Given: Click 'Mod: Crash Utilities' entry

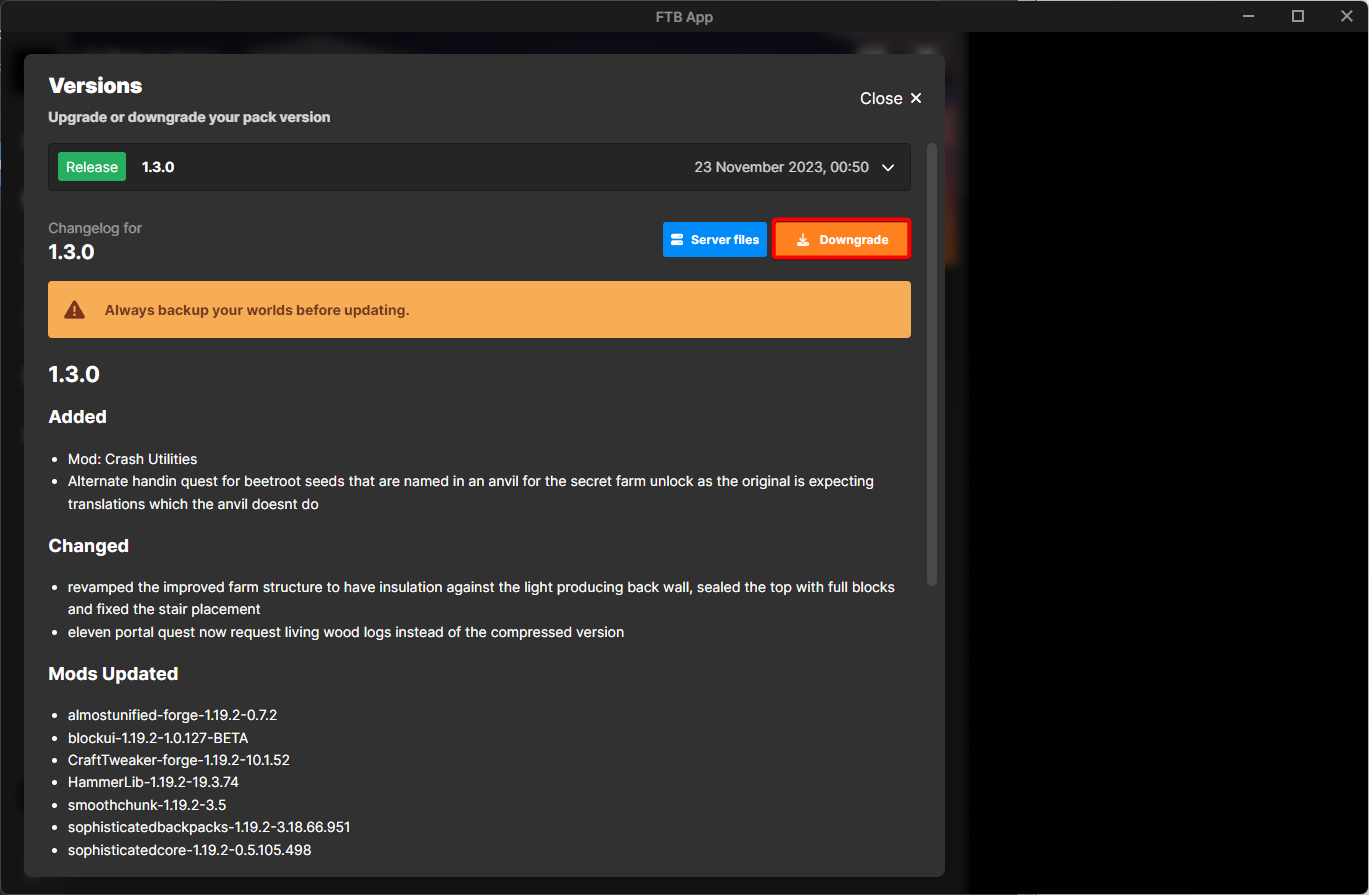Looking at the screenshot, I should pyautogui.click(x=132, y=459).
